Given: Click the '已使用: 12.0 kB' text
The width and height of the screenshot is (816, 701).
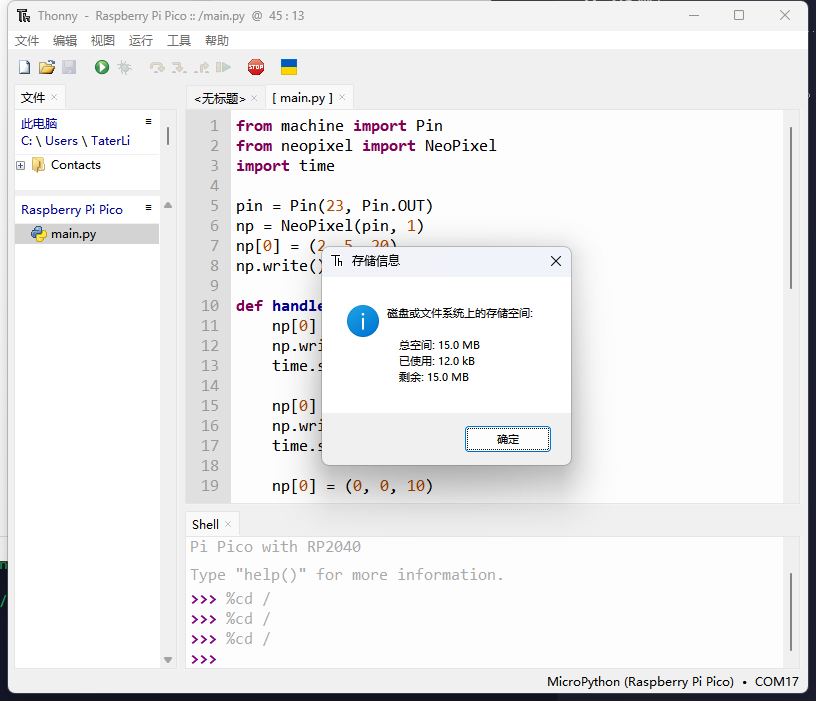Looking at the screenshot, I should click(437, 361).
